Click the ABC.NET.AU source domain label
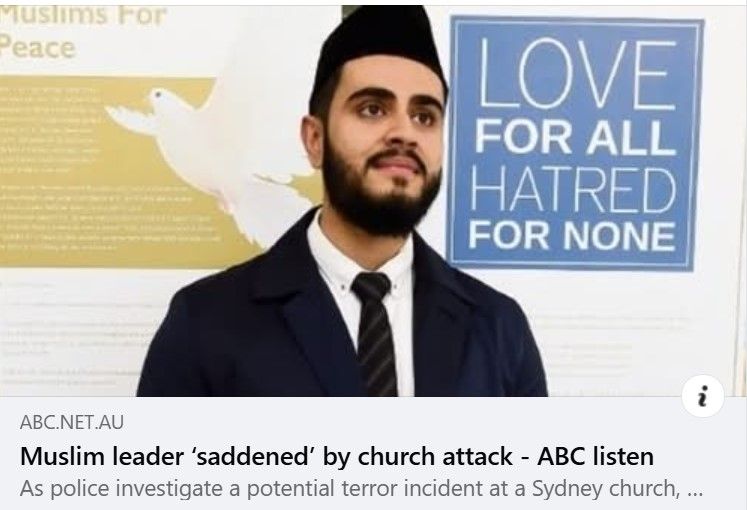This screenshot has height=510, width=747. point(72,422)
